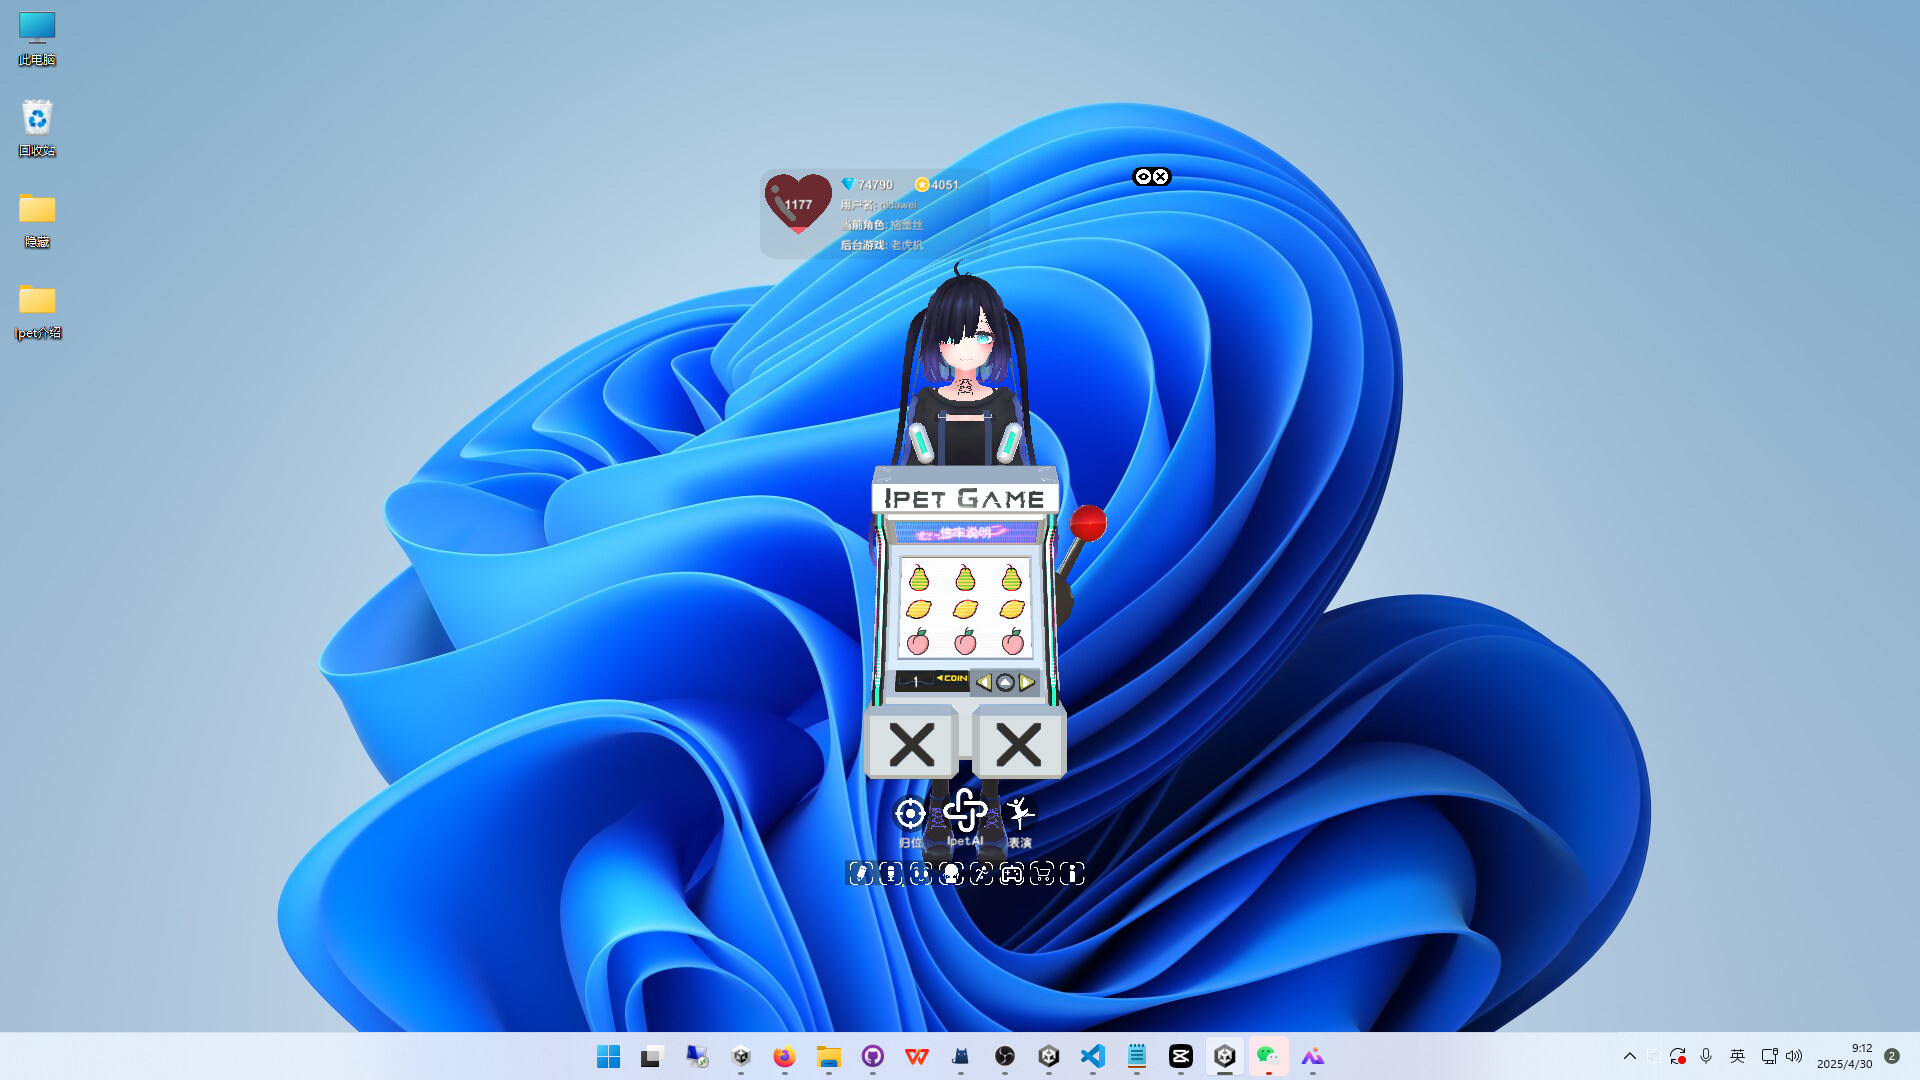Mute system volume from the tray speaker
The width and height of the screenshot is (1920, 1080).
[x=1793, y=1056]
